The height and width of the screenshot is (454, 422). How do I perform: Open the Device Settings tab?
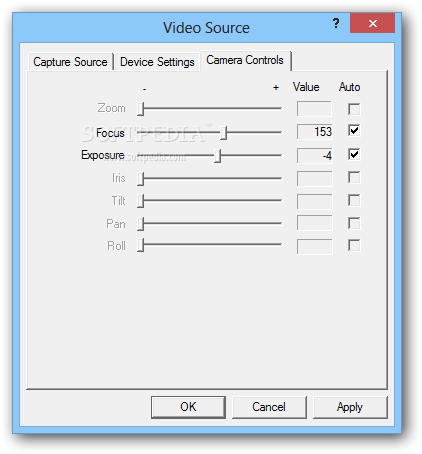coord(157,62)
